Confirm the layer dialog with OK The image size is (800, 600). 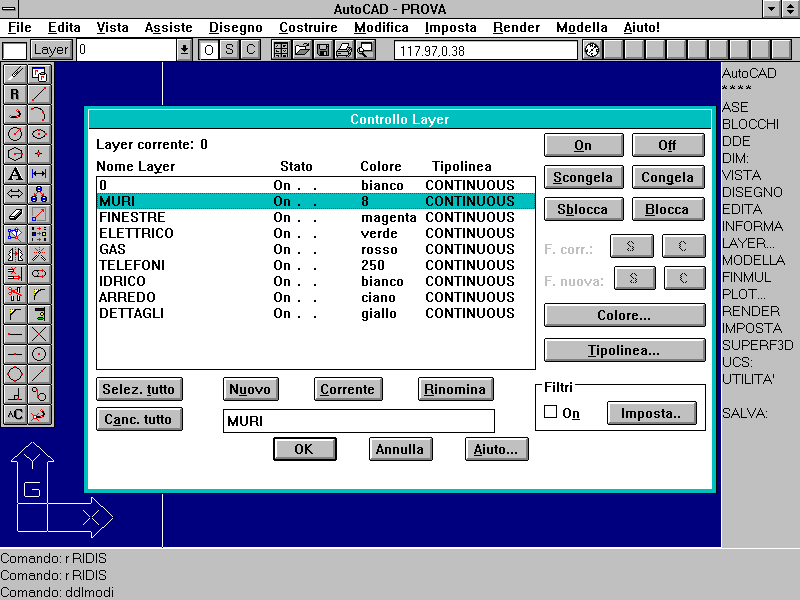(x=305, y=449)
